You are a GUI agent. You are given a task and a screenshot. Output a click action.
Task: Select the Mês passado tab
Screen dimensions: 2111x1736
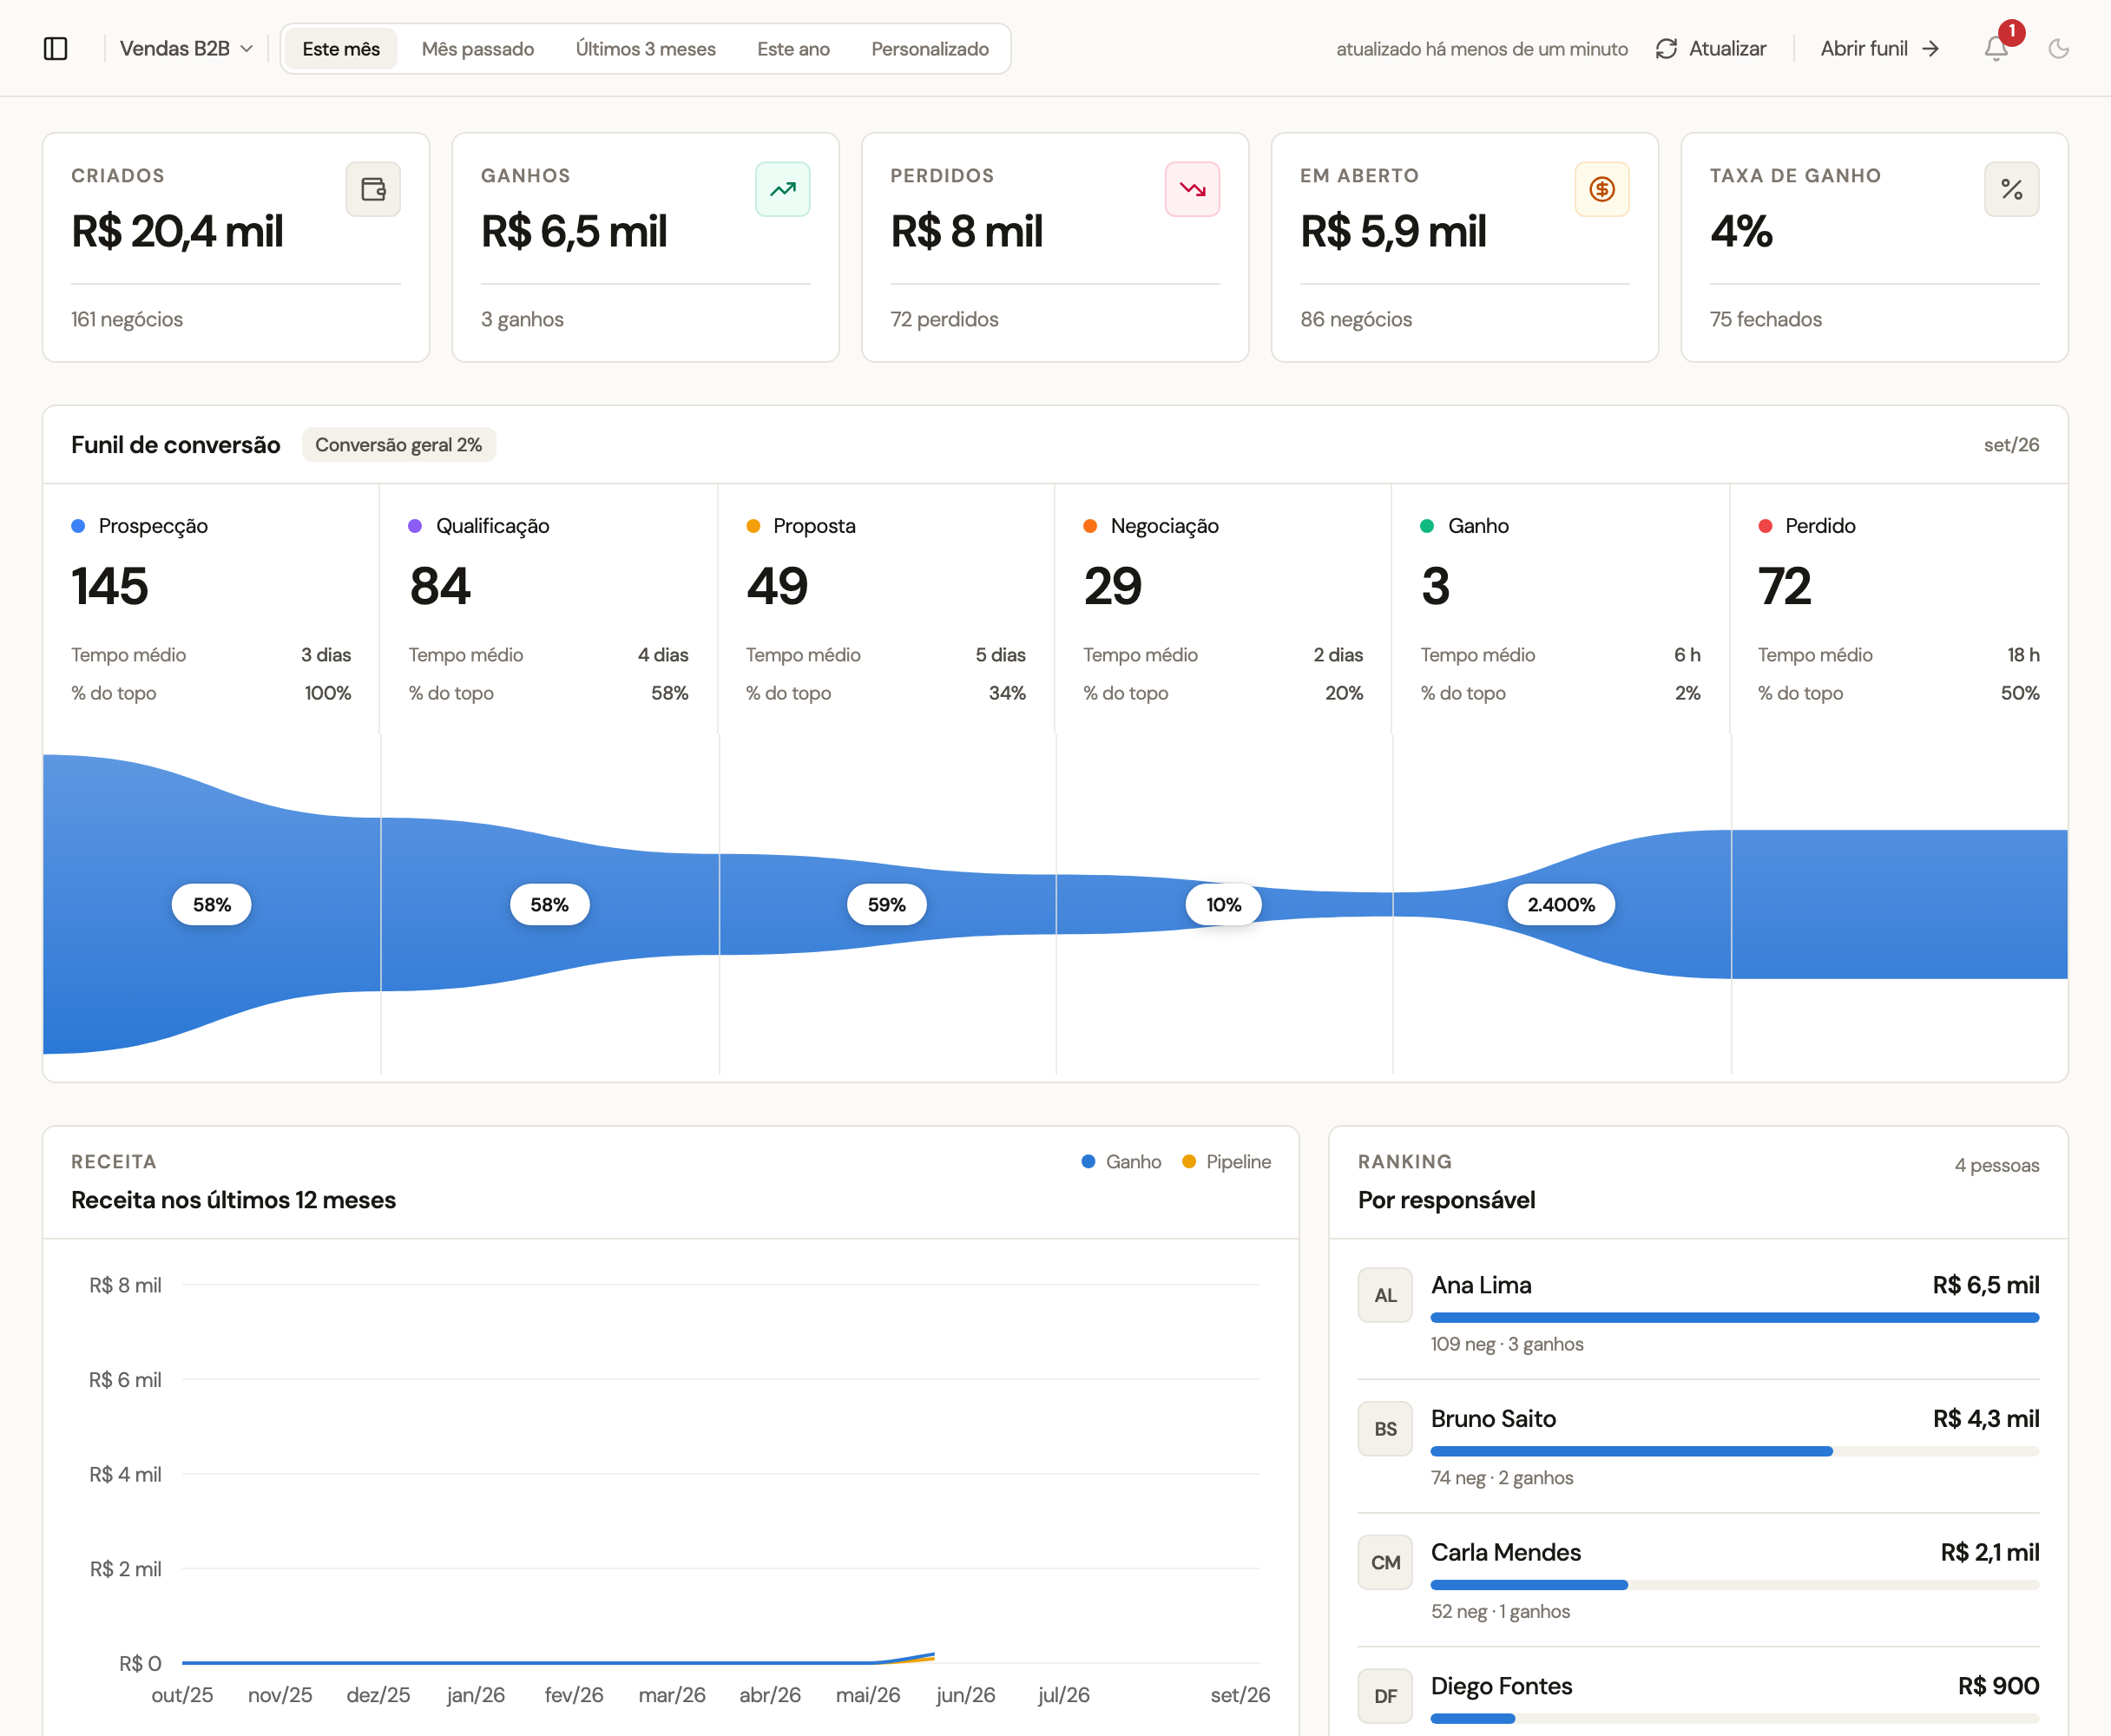pyautogui.click(x=478, y=49)
